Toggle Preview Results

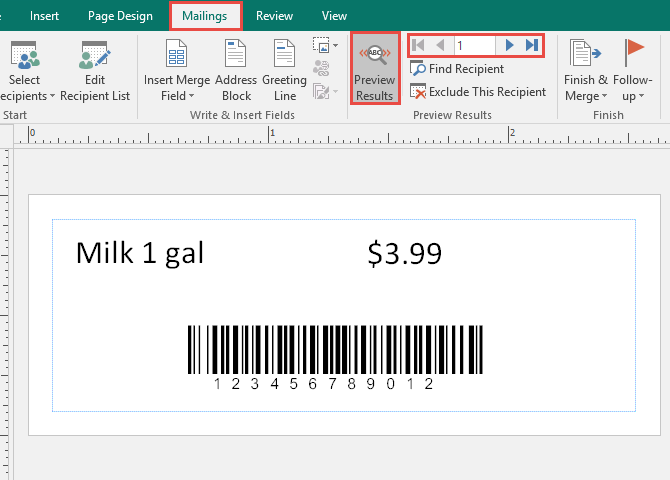pyautogui.click(x=375, y=68)
